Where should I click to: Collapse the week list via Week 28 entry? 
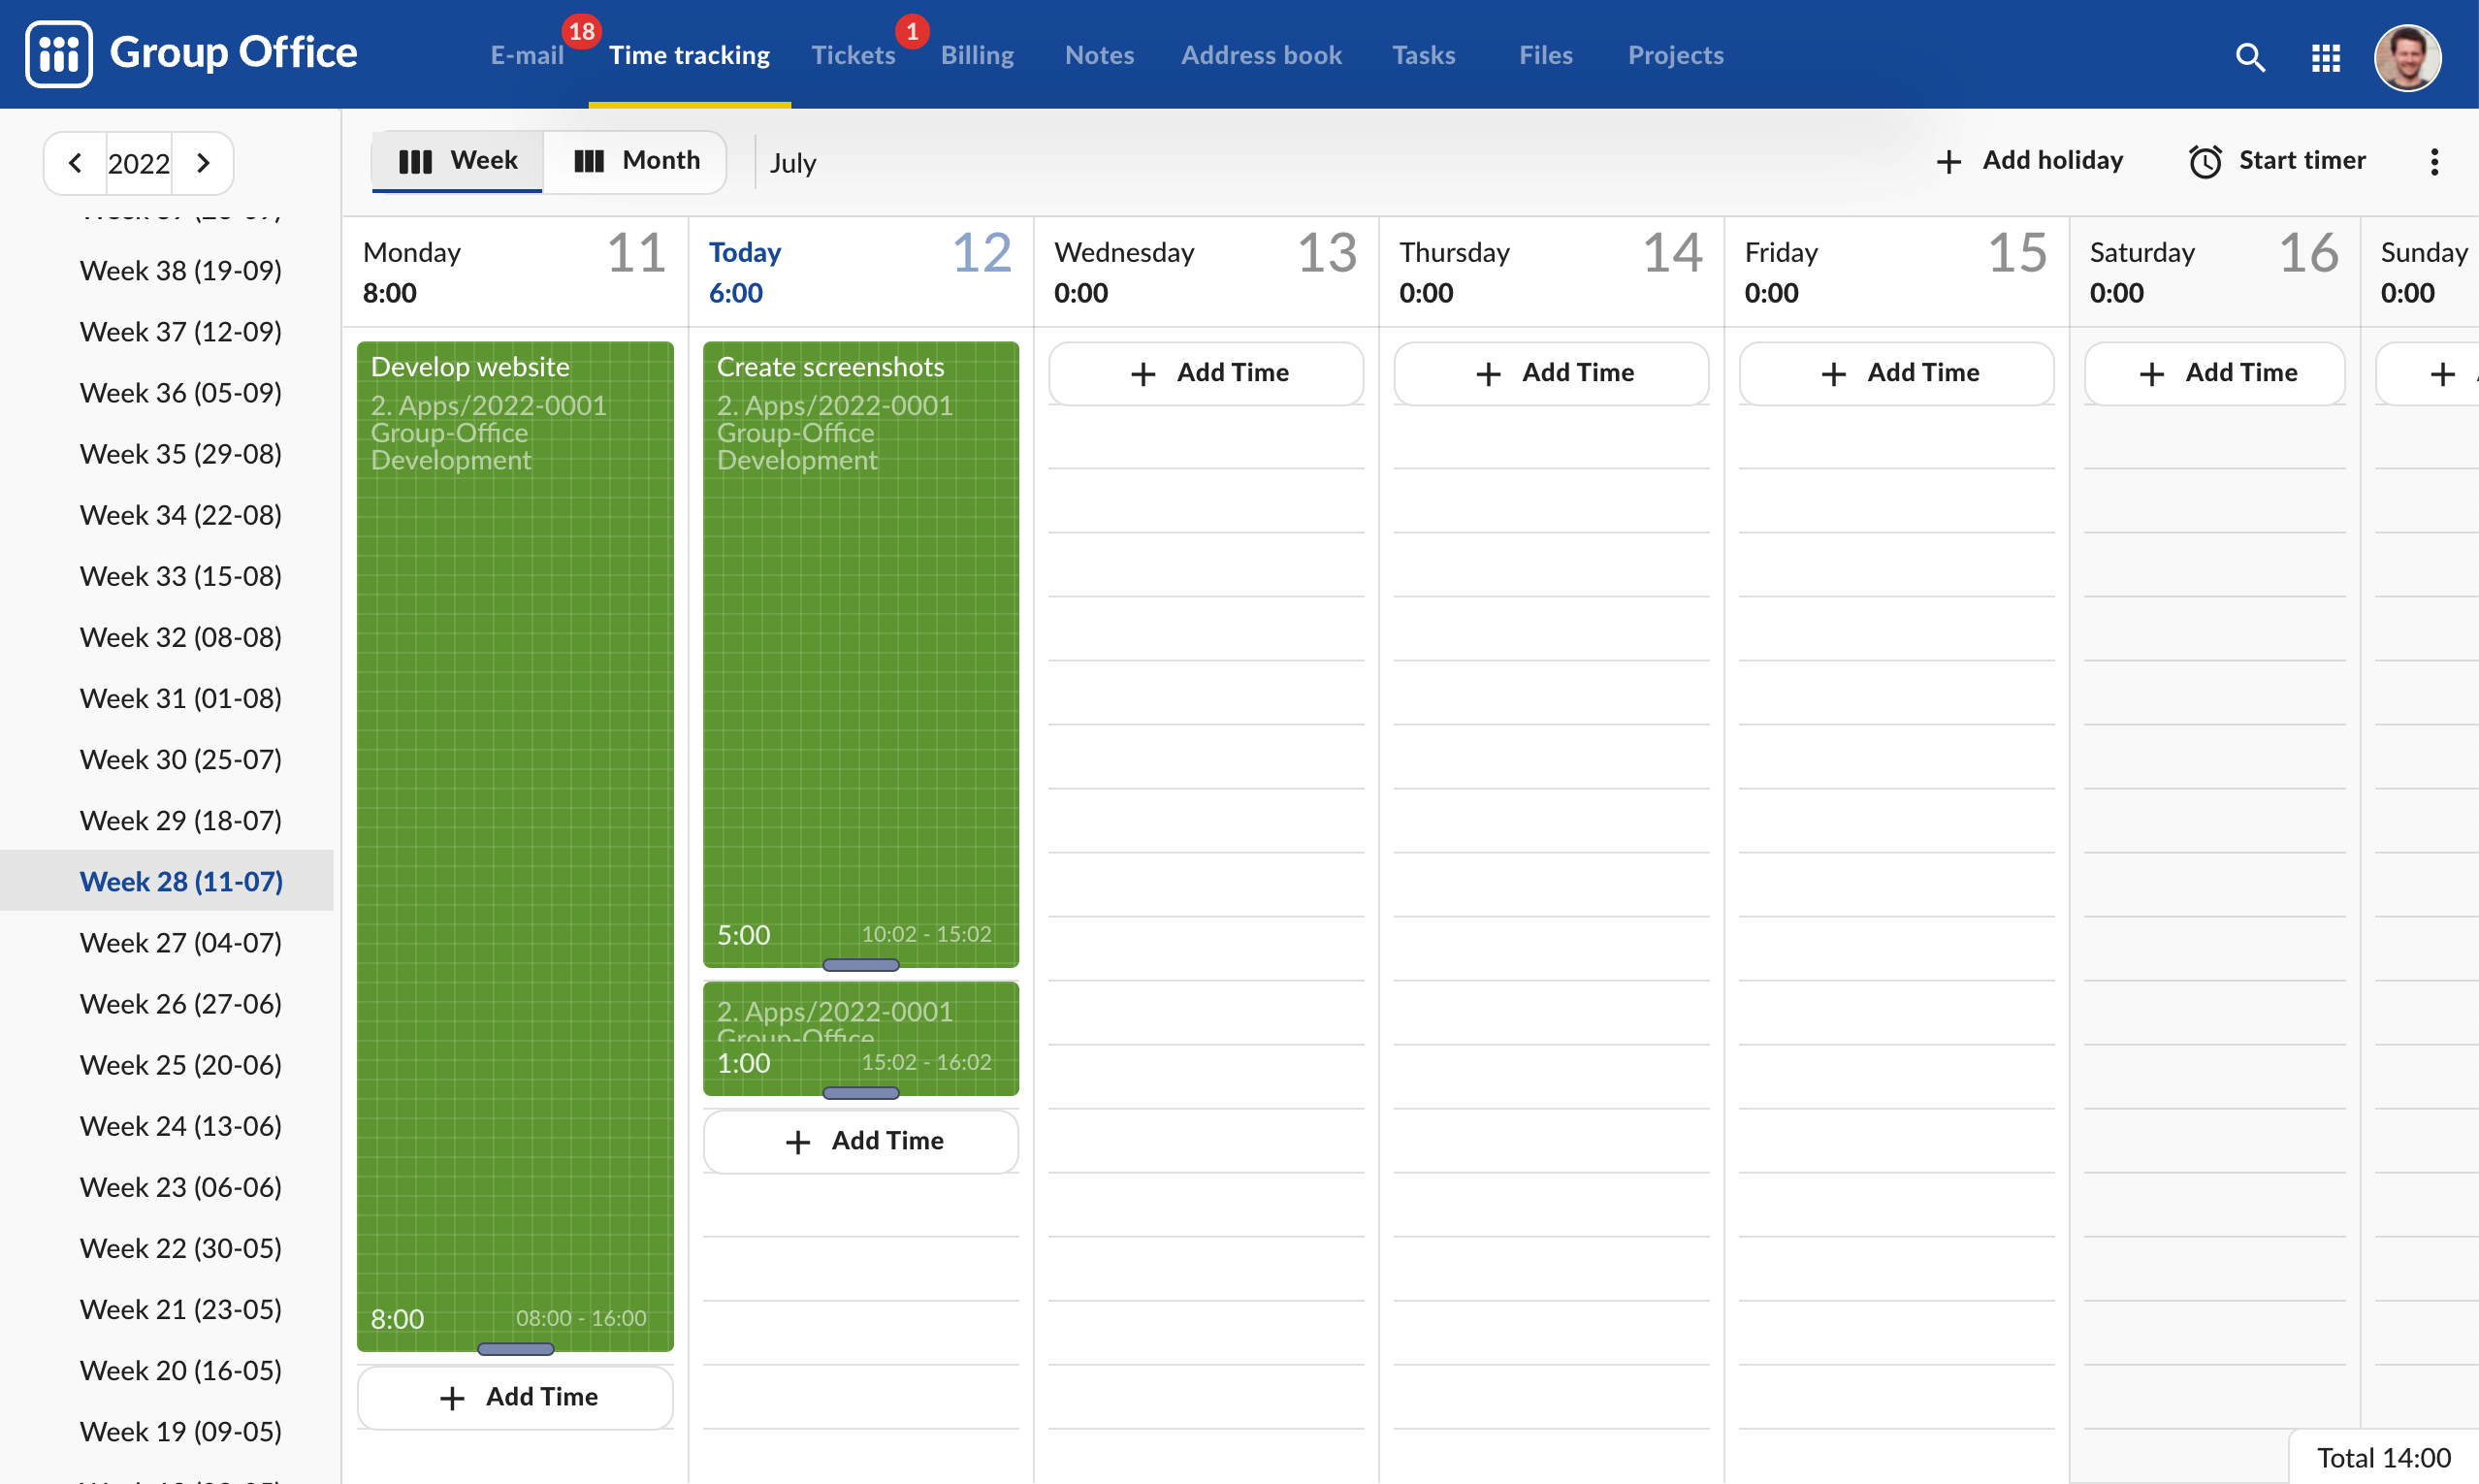coord(180,880)
